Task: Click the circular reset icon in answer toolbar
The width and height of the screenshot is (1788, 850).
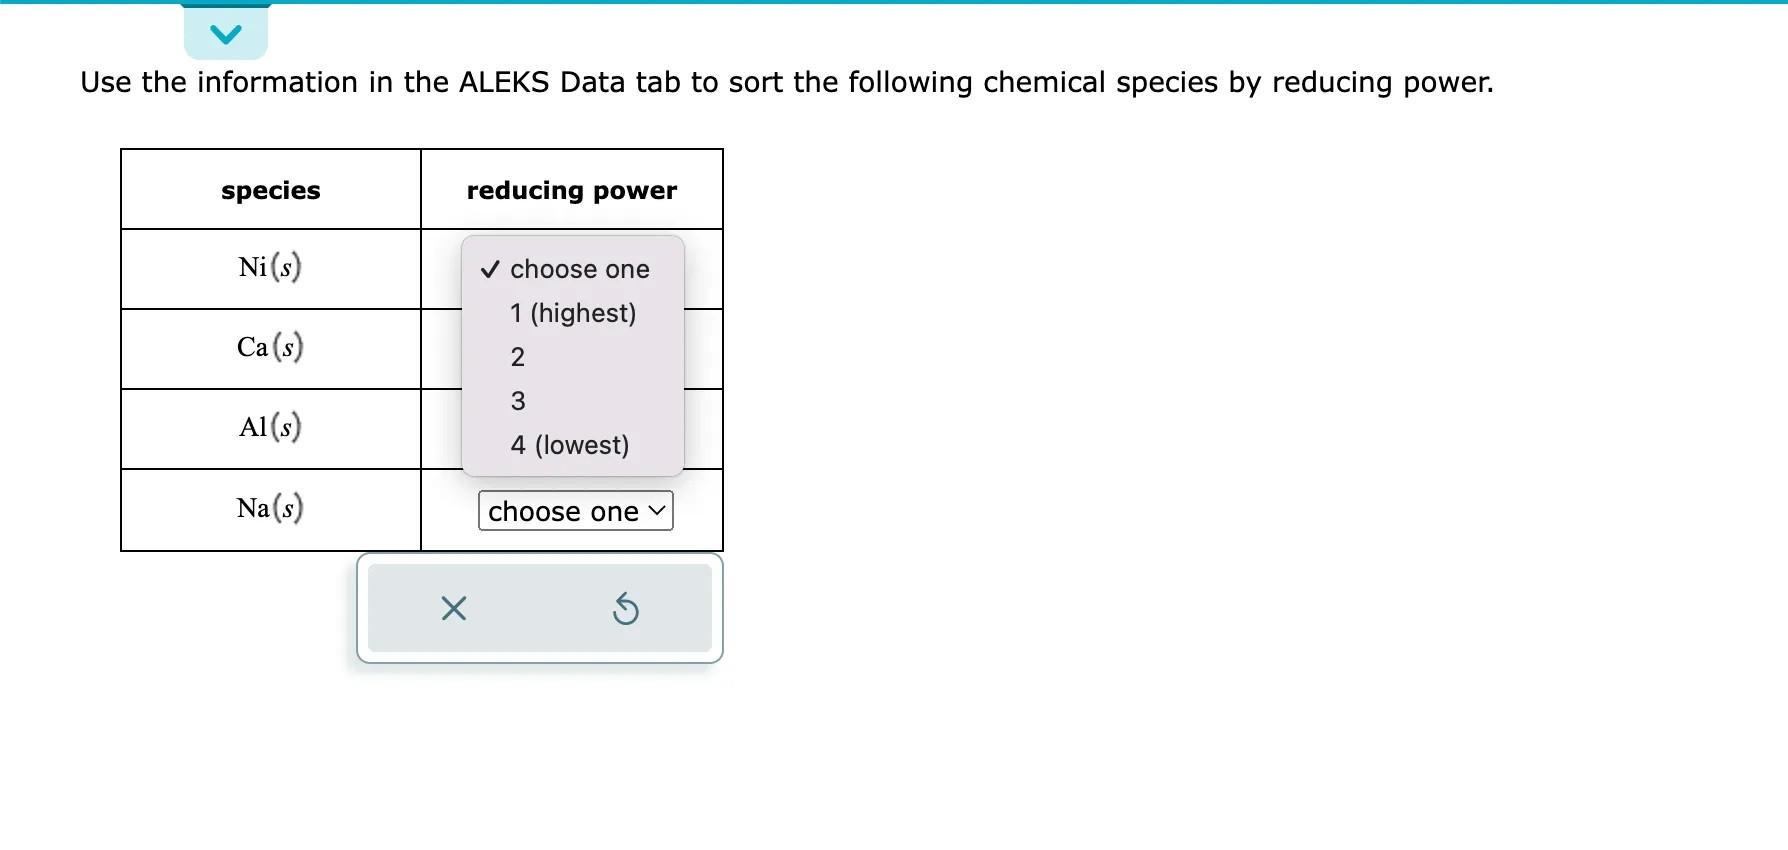Action: [x=627, y=608]
